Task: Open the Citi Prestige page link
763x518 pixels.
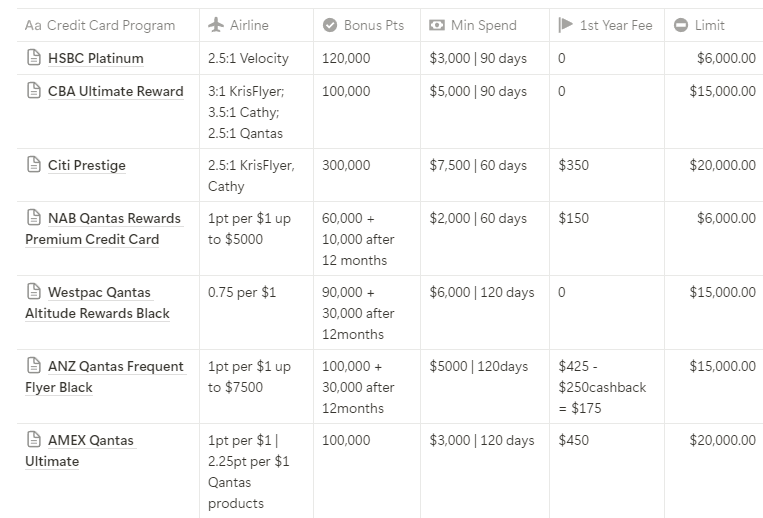Action: click(86, 166)
